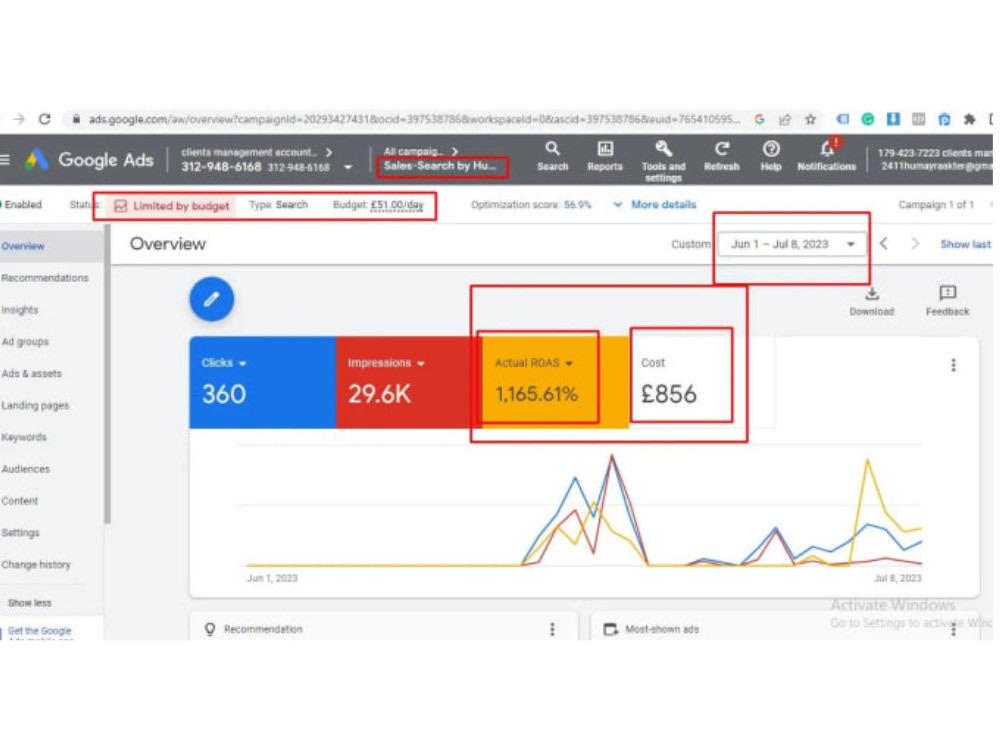Image resolution: width=1000 pixels, height=750 pixels.
Task: Click the share page icon in address bar
Action: coord(785,119)
